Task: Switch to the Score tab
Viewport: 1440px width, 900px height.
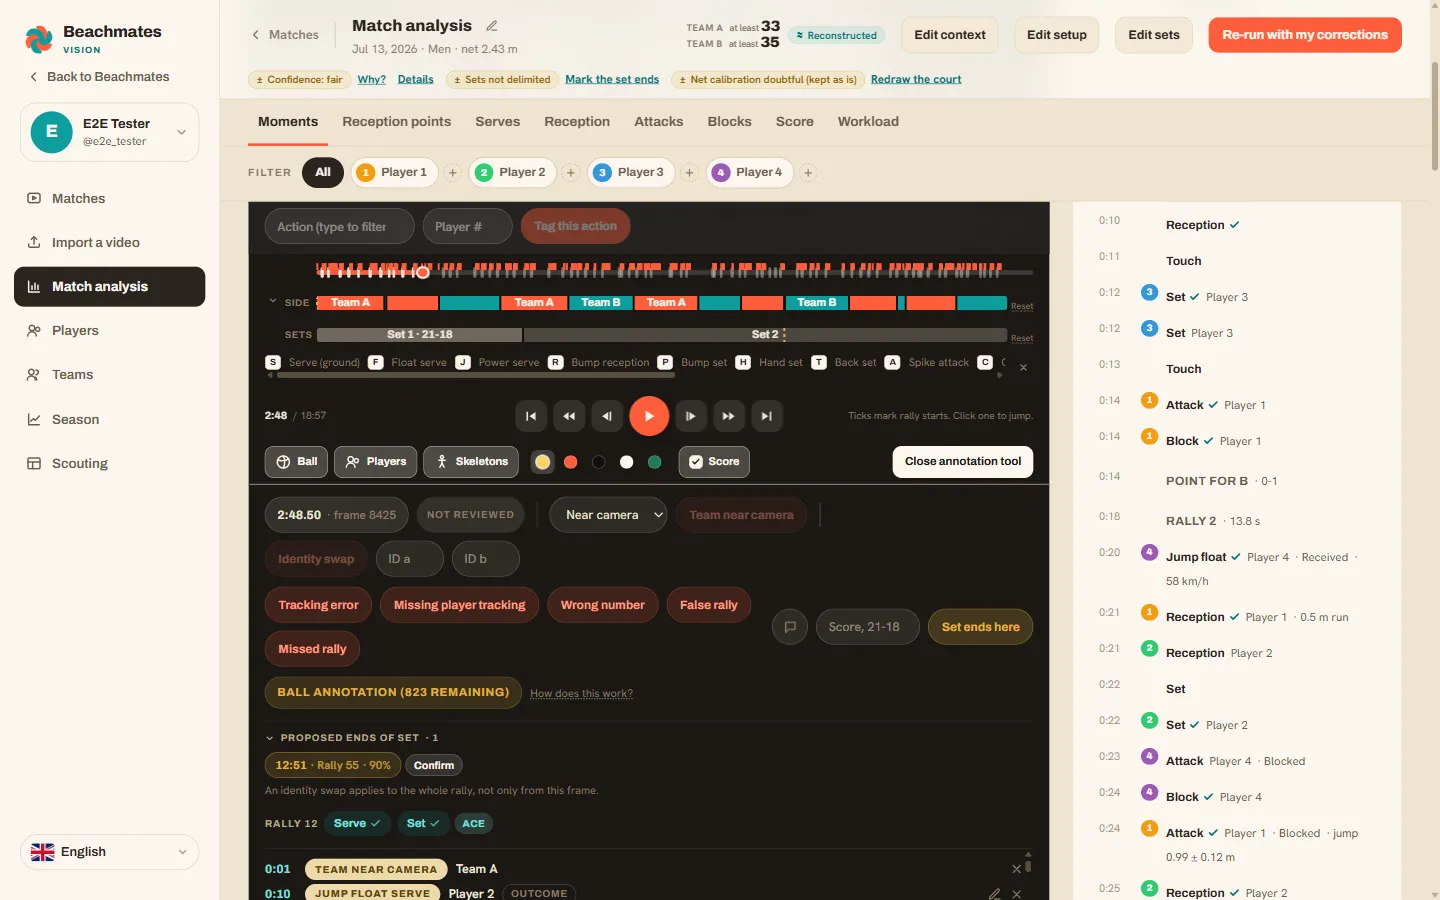Action: [795, 122]
